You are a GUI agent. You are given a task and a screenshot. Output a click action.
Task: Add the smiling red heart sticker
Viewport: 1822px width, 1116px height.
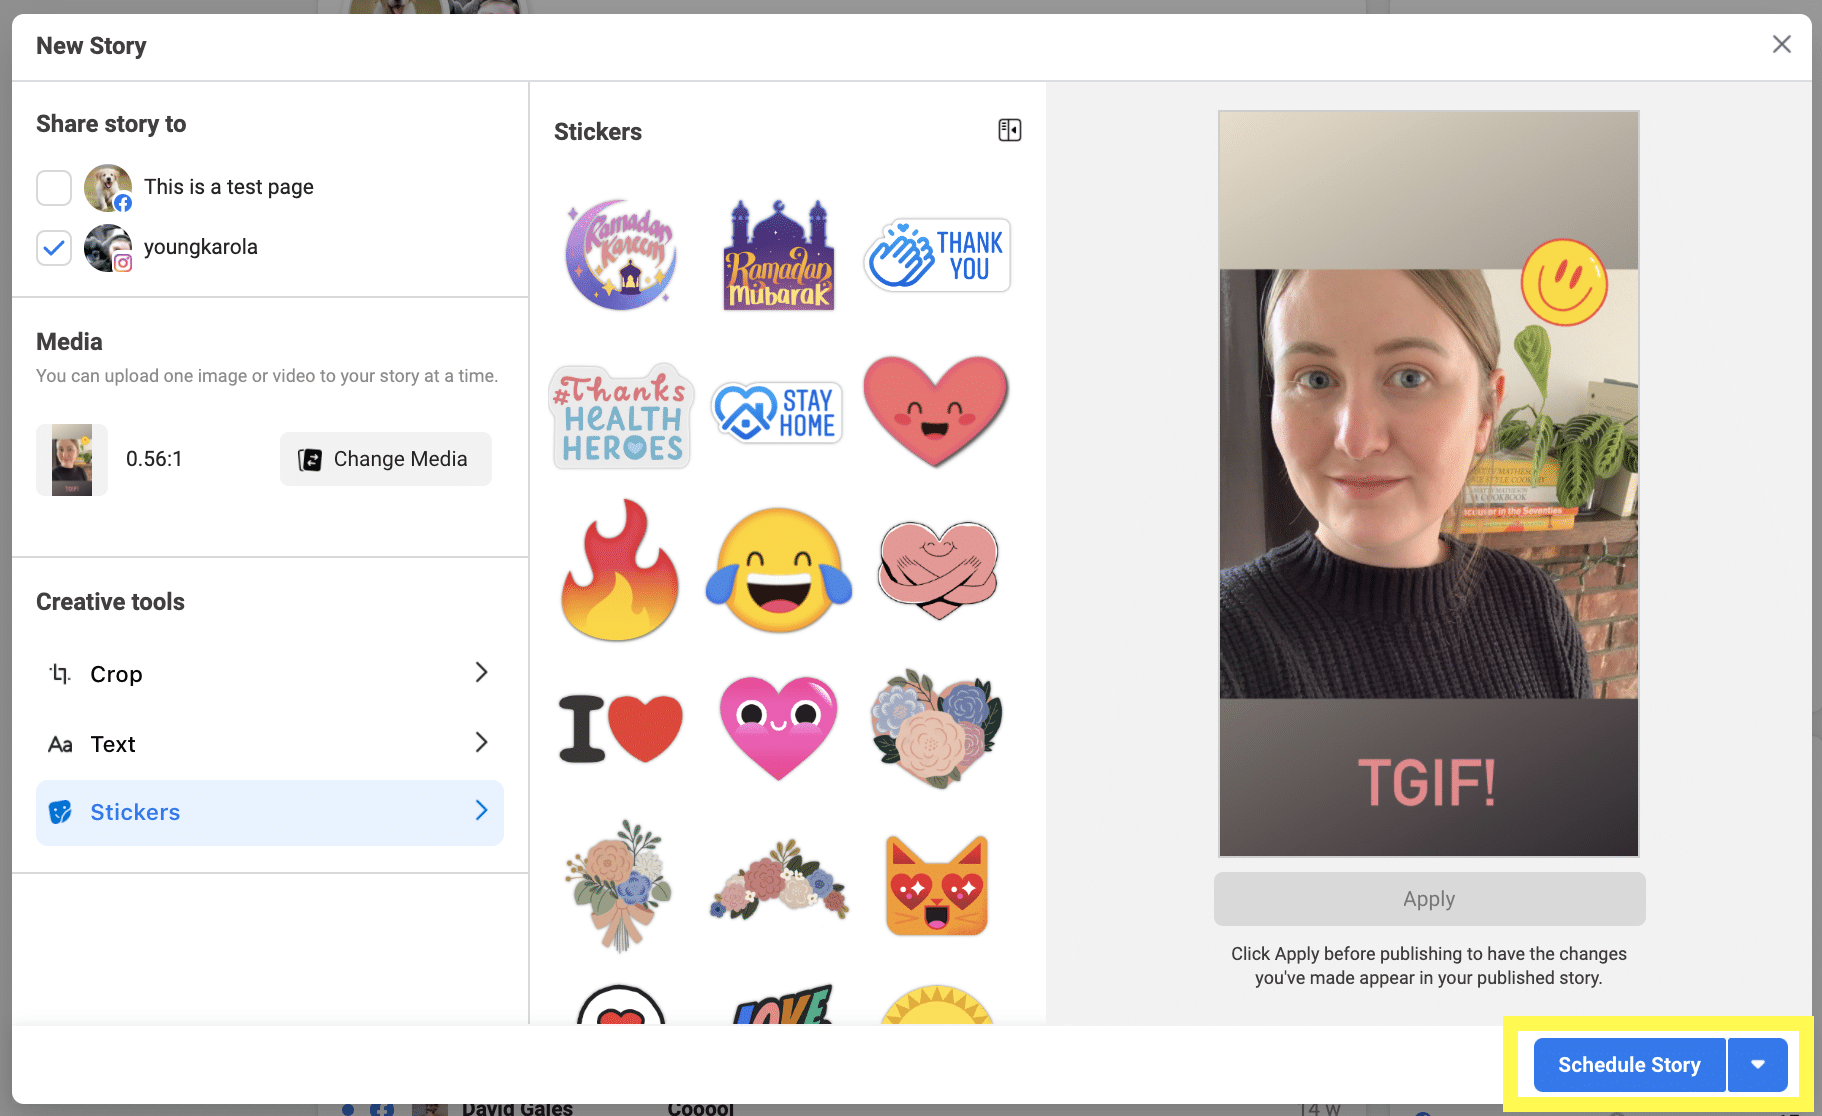(x=936, y=411)
